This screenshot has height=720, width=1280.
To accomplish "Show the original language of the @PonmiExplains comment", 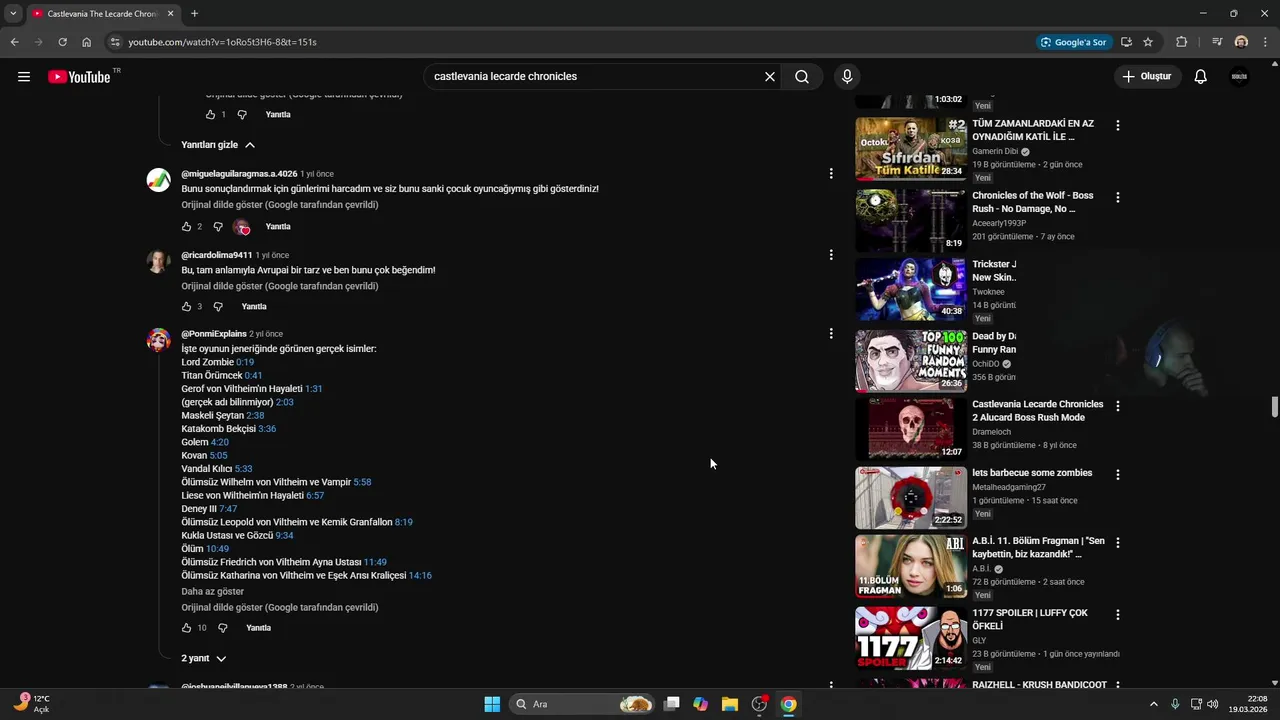I will point(280,608).
